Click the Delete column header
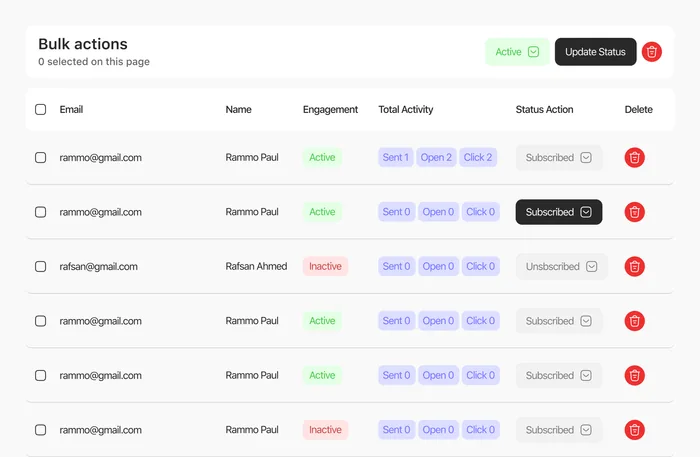Image resolution: width=700 pixels, height=457 pixels. 638,109
